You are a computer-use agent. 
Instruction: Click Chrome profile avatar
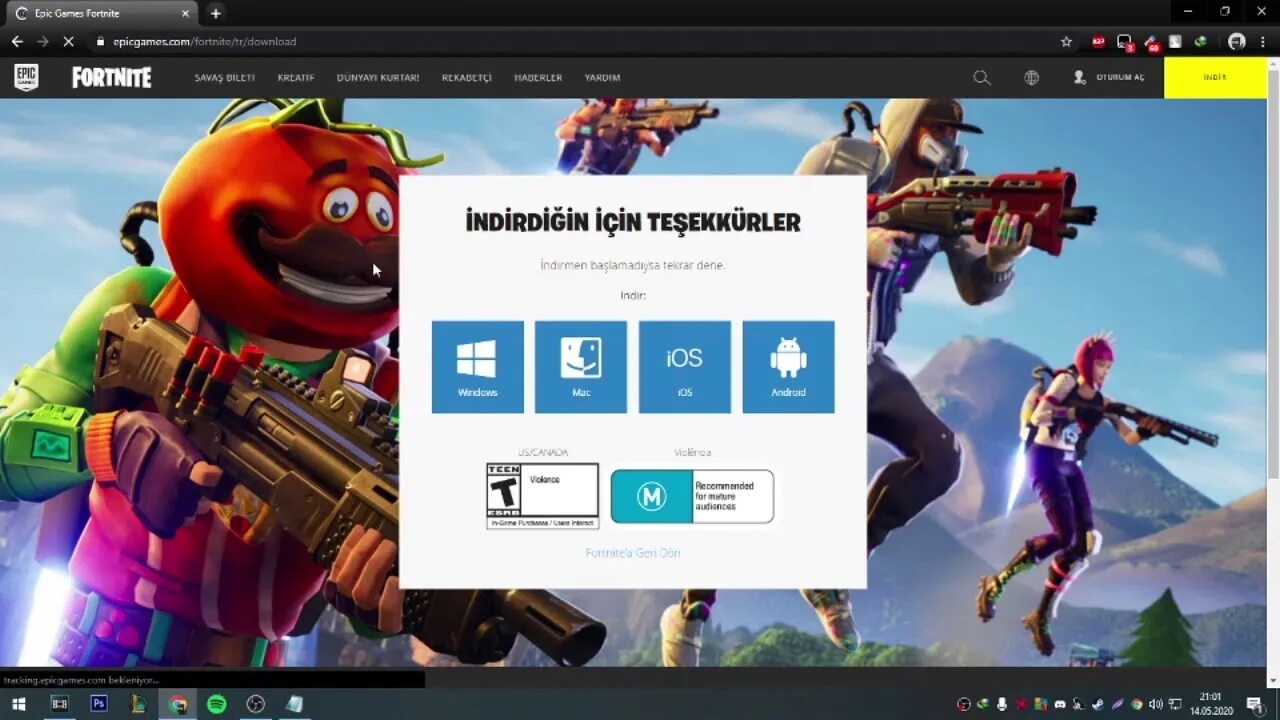coord(1237,41)
